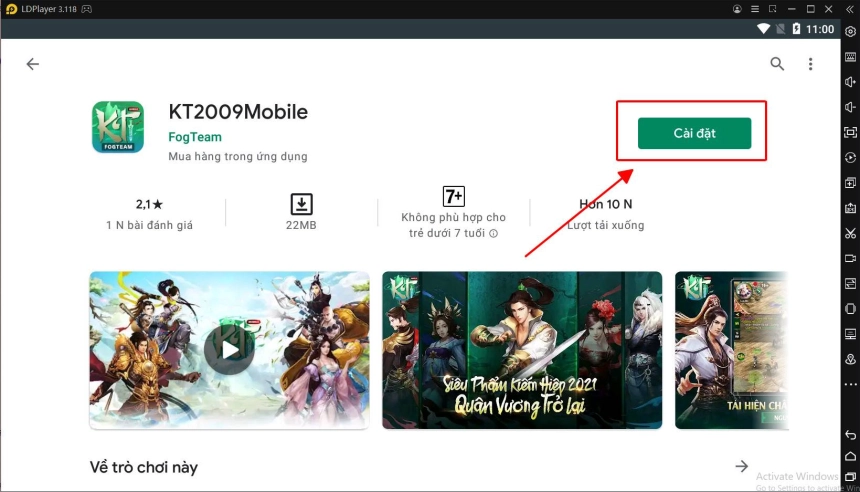This screenshot has height=492, width=860.
Task: Open LDPlayer settings gear in sidebar
Action: 851,32
